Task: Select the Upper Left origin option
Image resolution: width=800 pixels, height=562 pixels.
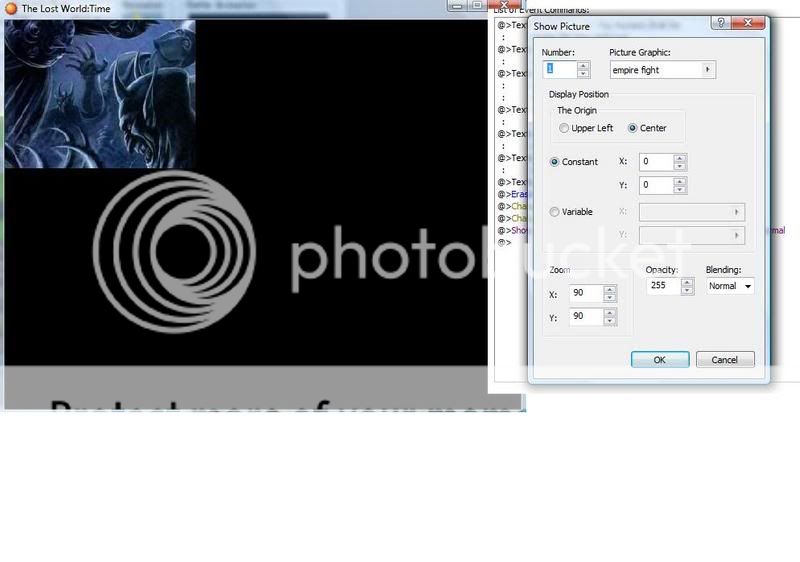Action: click(565, 128)
